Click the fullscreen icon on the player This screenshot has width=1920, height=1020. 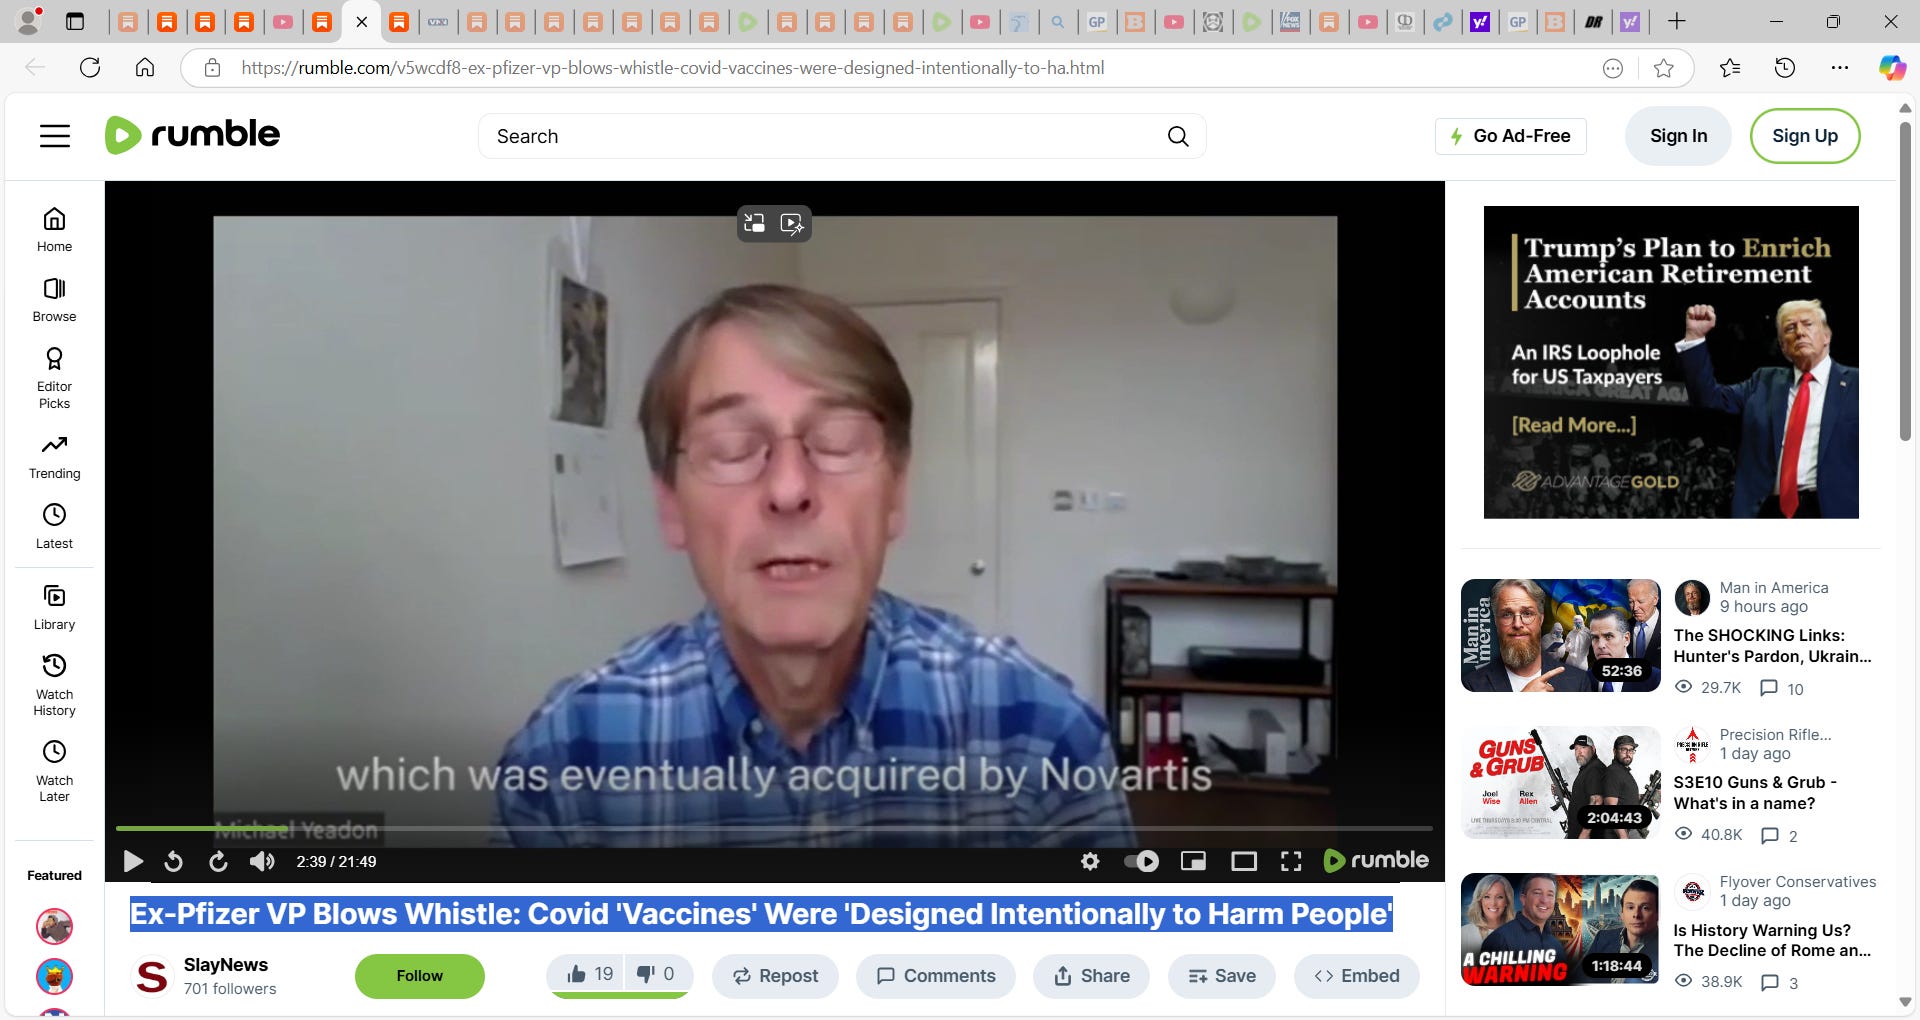1291,861
